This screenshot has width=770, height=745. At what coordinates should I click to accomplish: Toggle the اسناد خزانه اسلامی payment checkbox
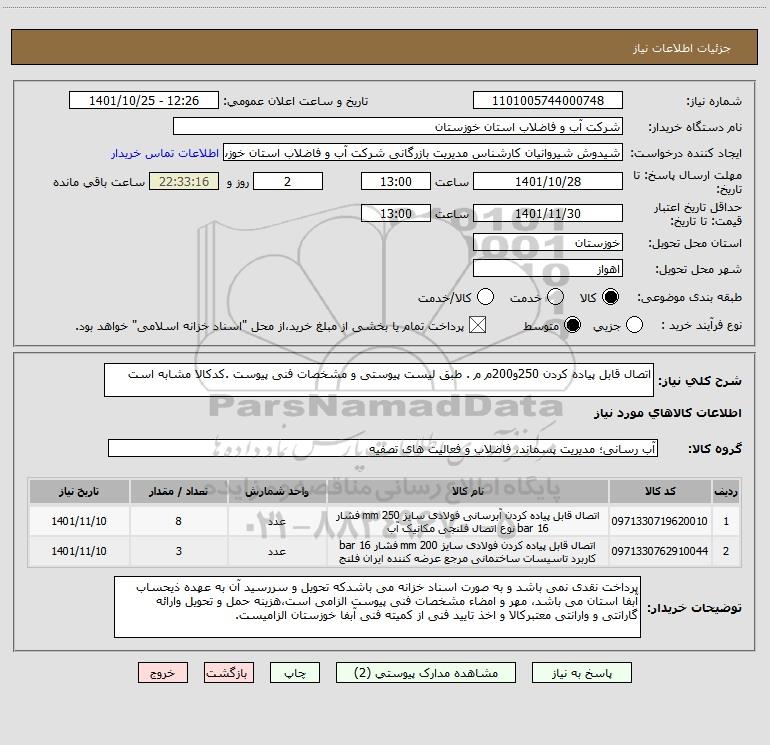477,325
